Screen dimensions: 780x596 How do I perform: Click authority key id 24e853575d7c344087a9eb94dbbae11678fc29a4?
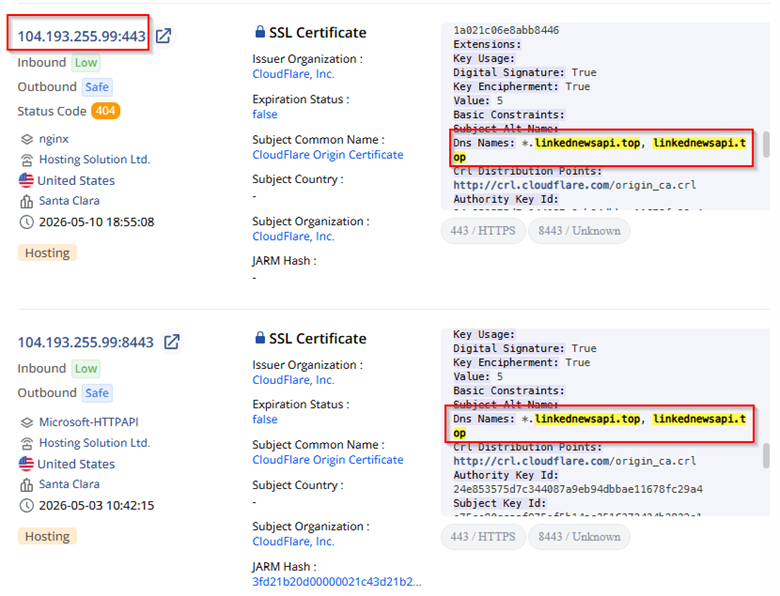[x=578, y=489]
